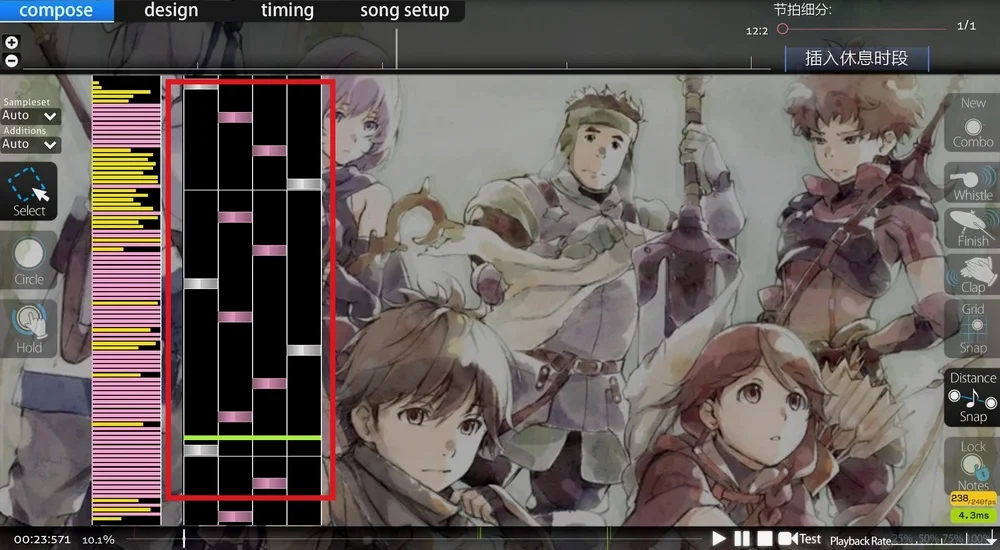Screen dimensions: 1000x550
Task: Zoom in the timeline with plus icon
Action: coord(11,42)
